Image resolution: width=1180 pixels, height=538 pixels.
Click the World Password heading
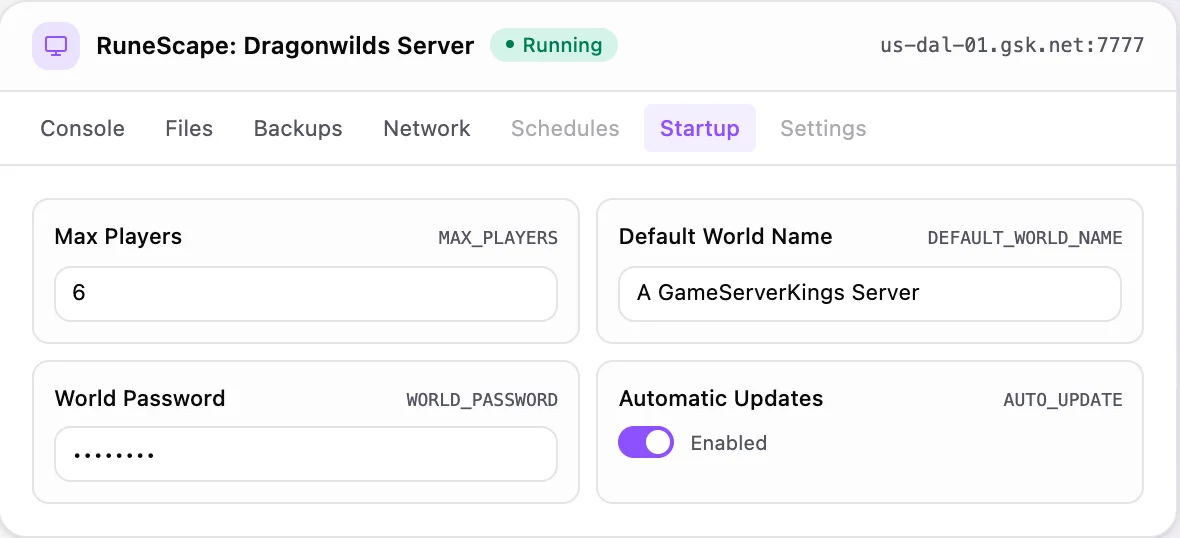(x=140, y=398)
